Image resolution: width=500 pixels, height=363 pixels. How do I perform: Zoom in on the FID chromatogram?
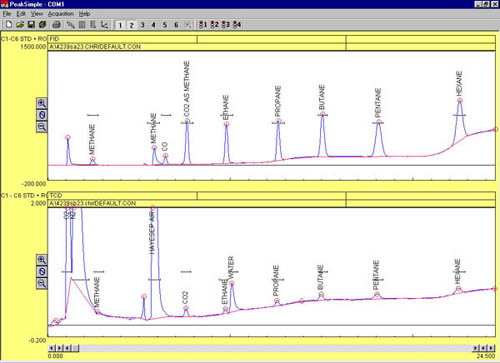click(42, 103)
